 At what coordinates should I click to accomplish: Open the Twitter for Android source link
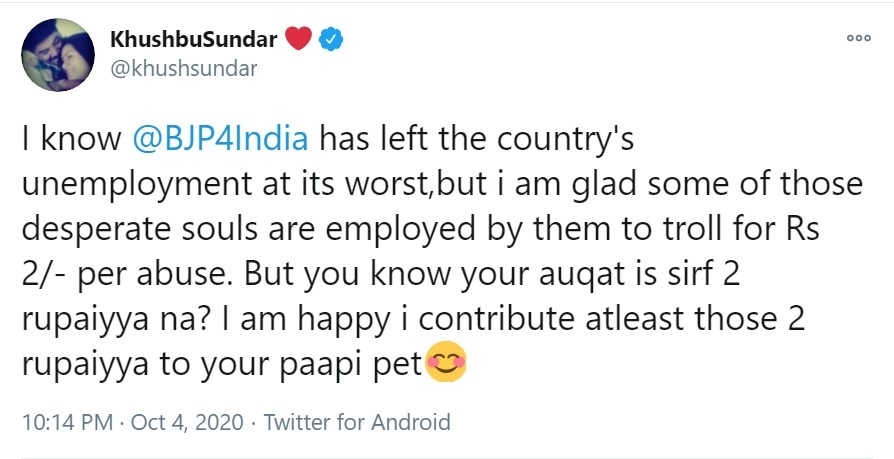click(x=357, y=422)
